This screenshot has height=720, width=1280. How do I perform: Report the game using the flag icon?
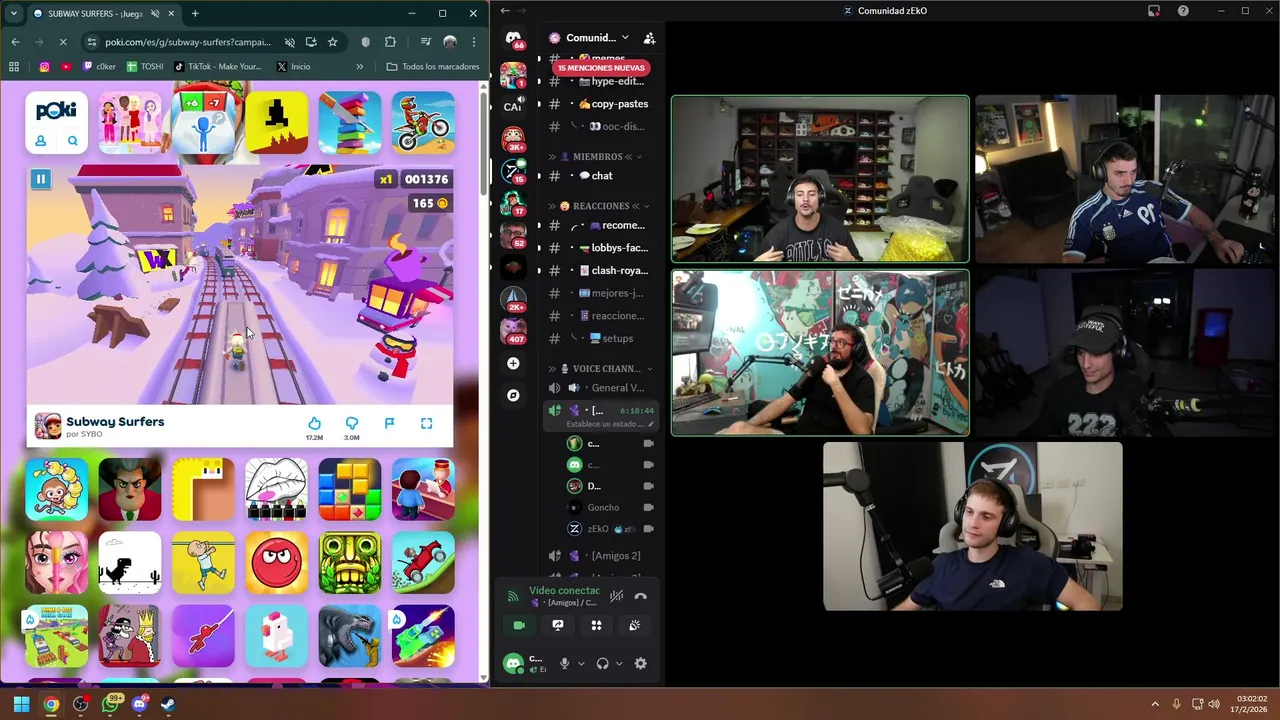click(x=389, y=423)
